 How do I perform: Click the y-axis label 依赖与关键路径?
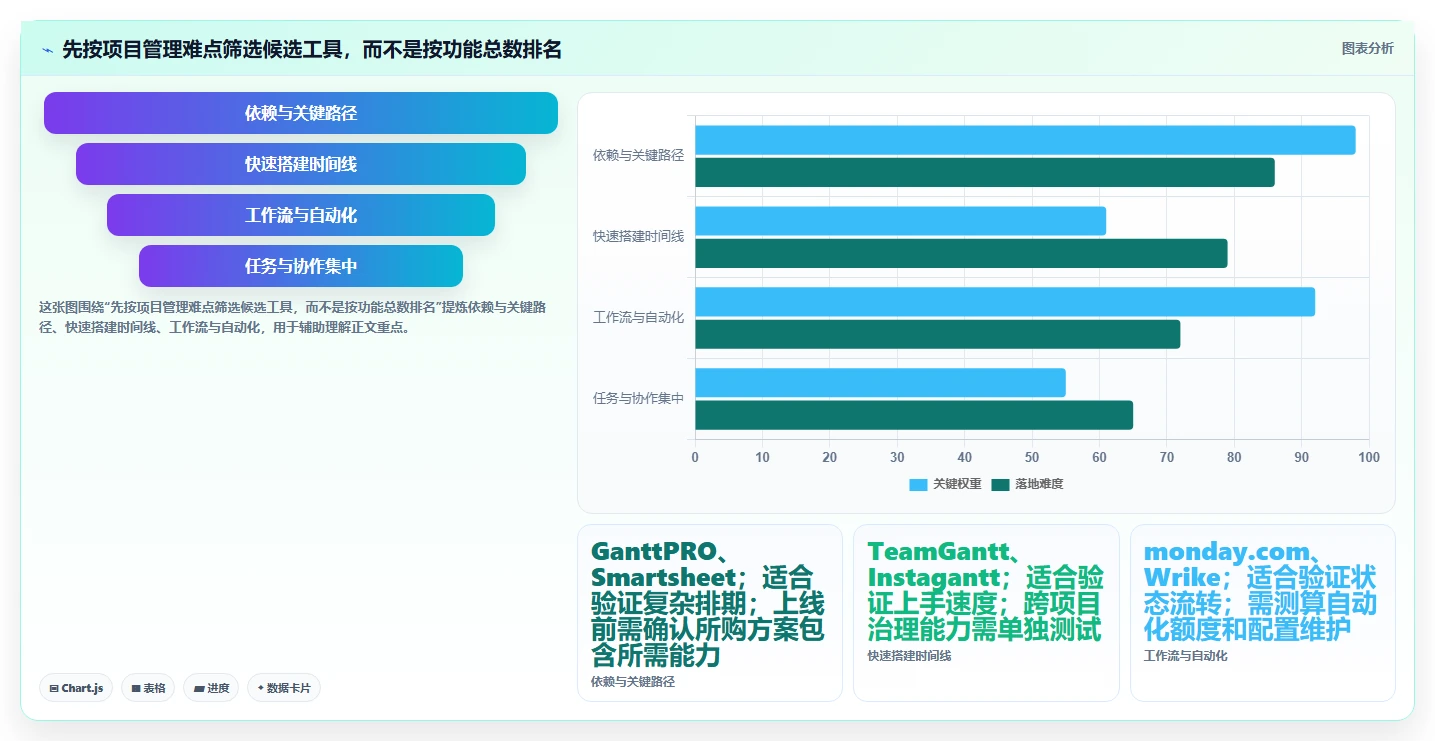pyautogui.click(x=638, y=155)
